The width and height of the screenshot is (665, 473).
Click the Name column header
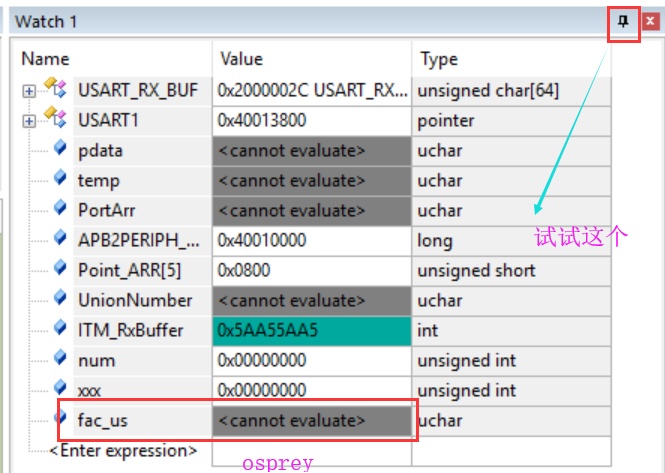(45, 59)
